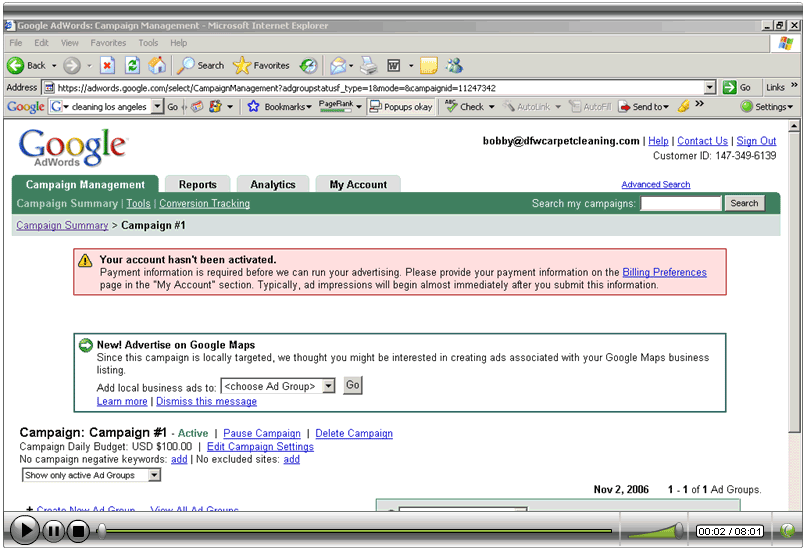Open the Help menu

pyautogui.click(x=179, y=43)
